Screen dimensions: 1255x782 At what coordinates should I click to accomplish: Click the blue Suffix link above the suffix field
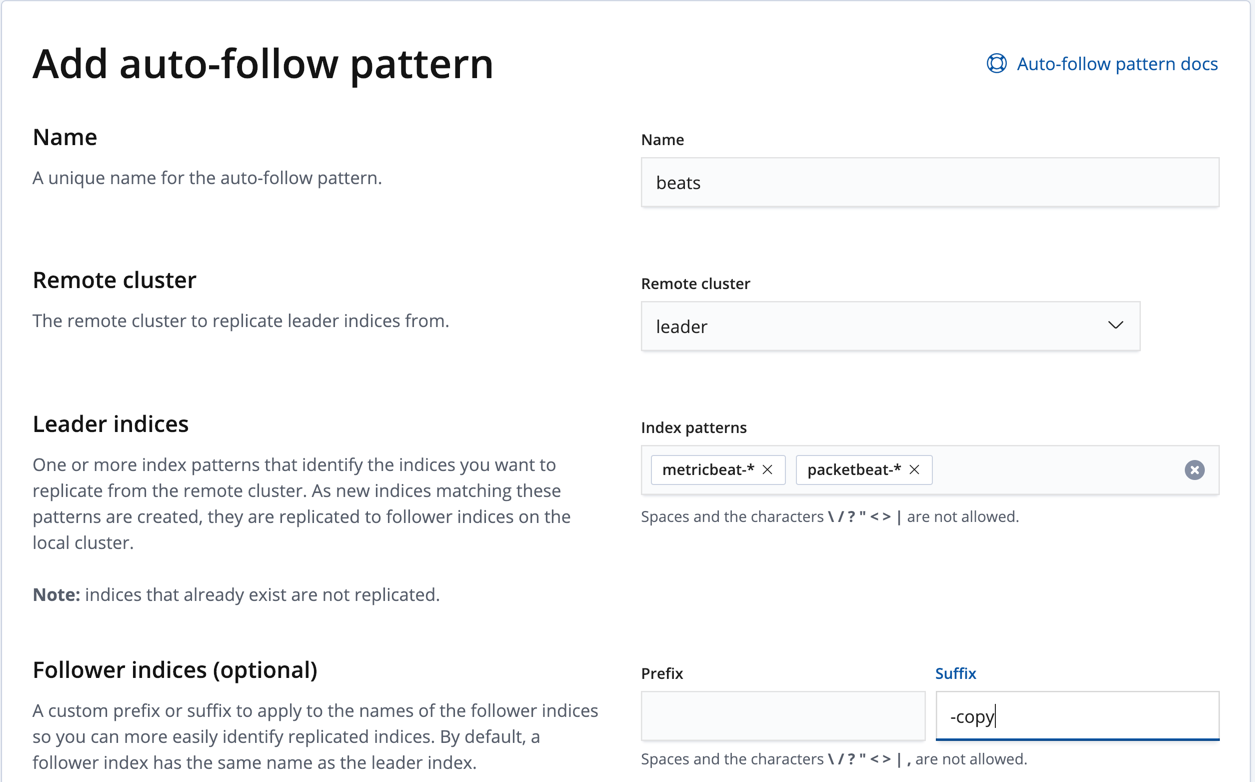[x=955, y=673]
